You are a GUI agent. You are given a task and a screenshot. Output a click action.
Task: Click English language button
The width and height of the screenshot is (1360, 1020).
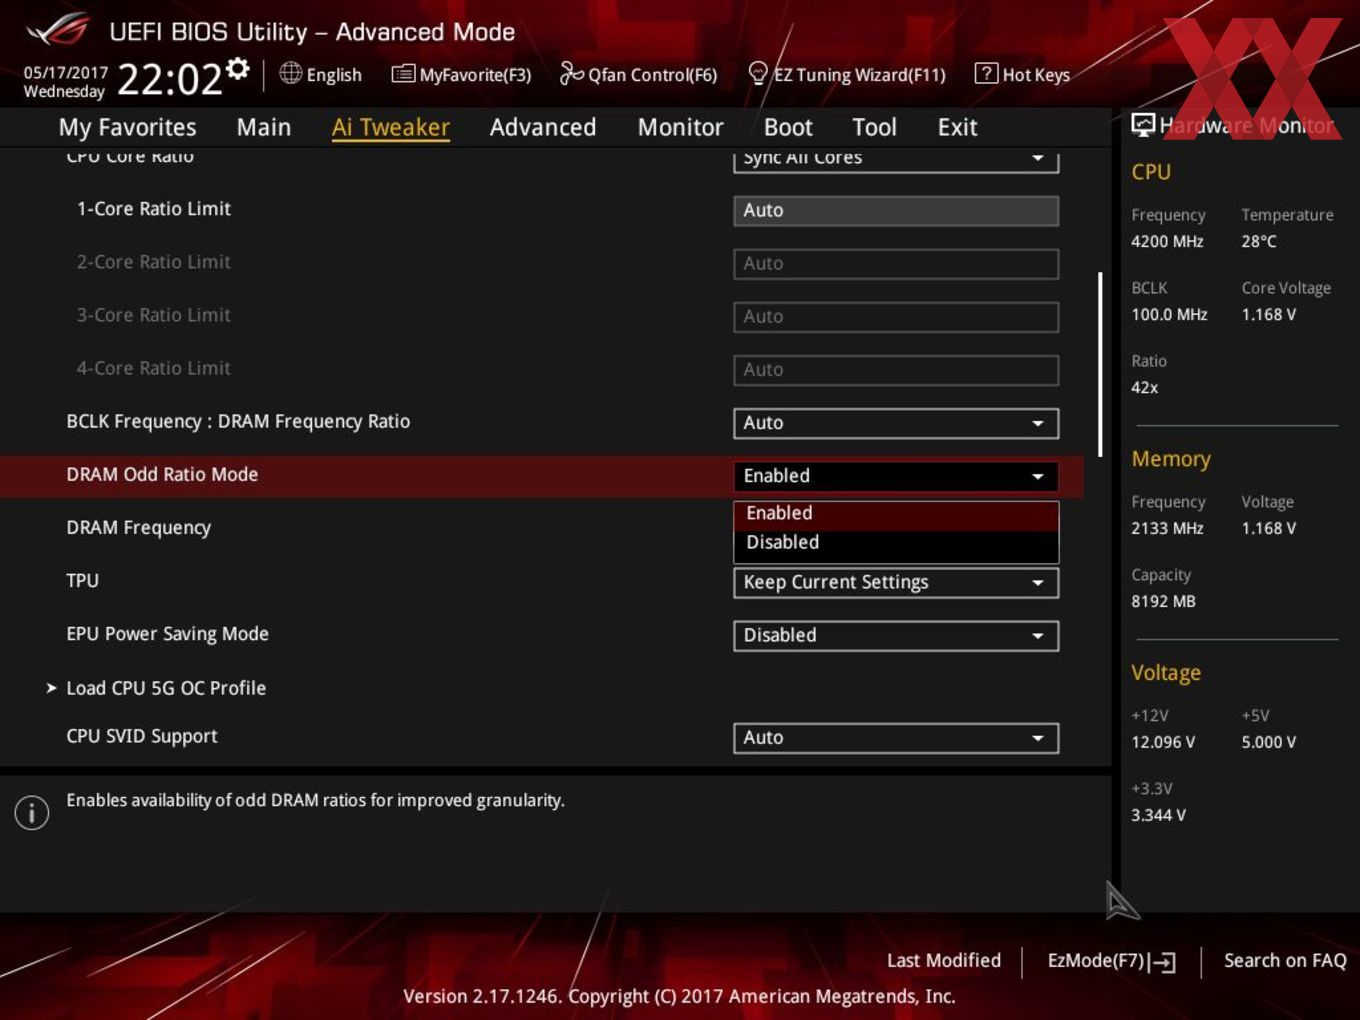click(x=321, y=74)
